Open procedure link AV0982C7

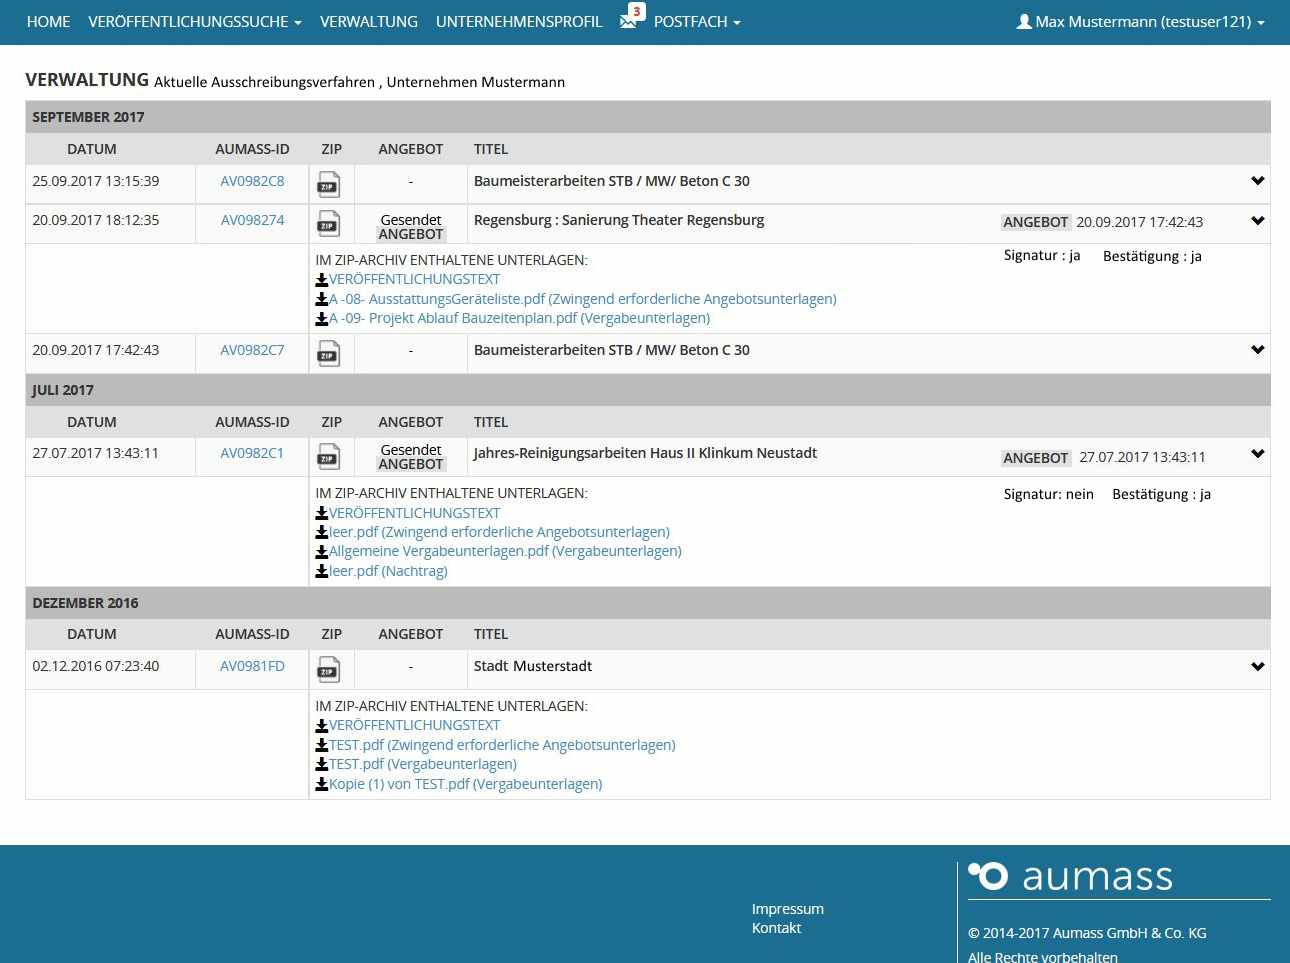pyautogui.click(x=252, y=350)
